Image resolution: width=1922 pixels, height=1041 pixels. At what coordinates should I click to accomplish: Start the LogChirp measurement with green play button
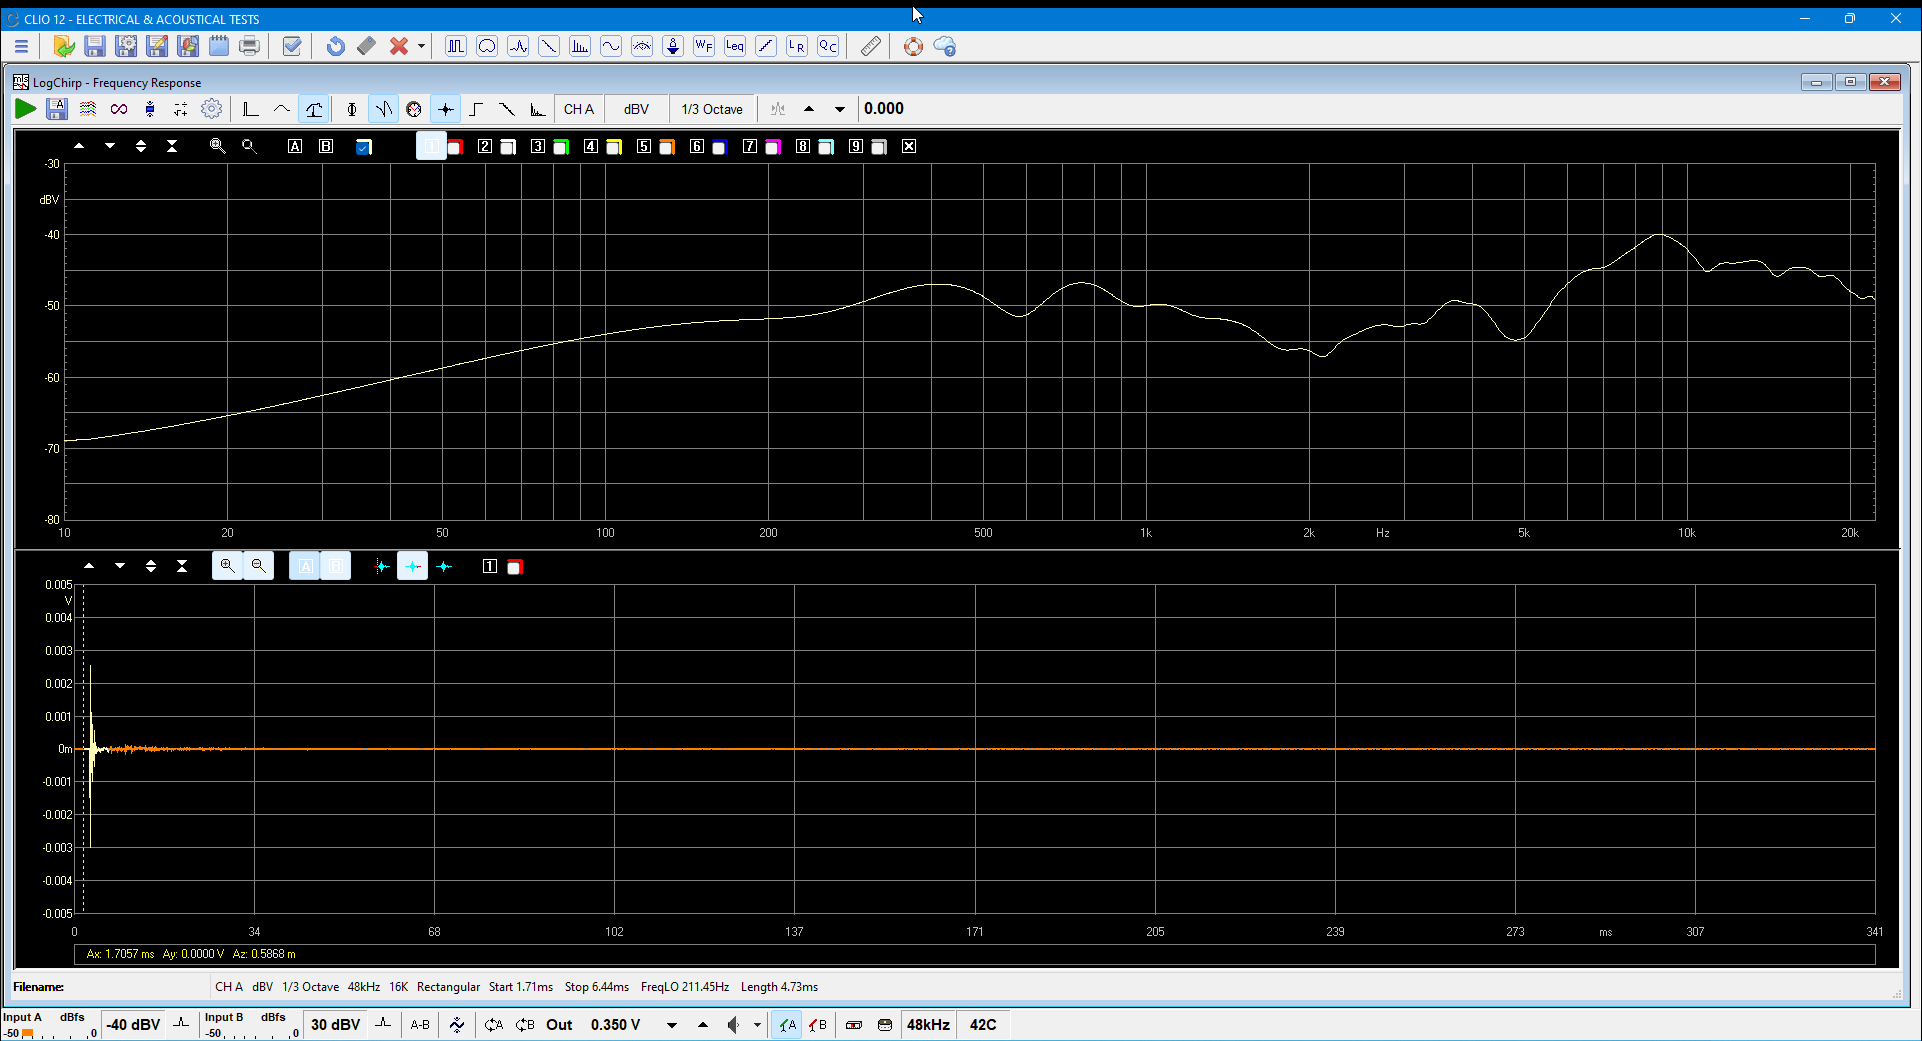point(26,109)
